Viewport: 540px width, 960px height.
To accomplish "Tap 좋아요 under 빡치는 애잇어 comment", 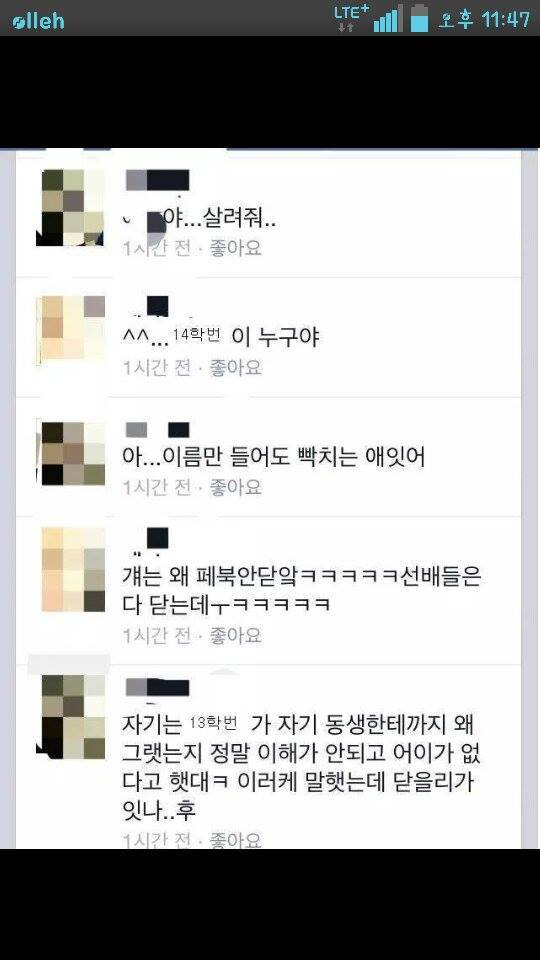I will pyautogui.click(x=235, y=487).
